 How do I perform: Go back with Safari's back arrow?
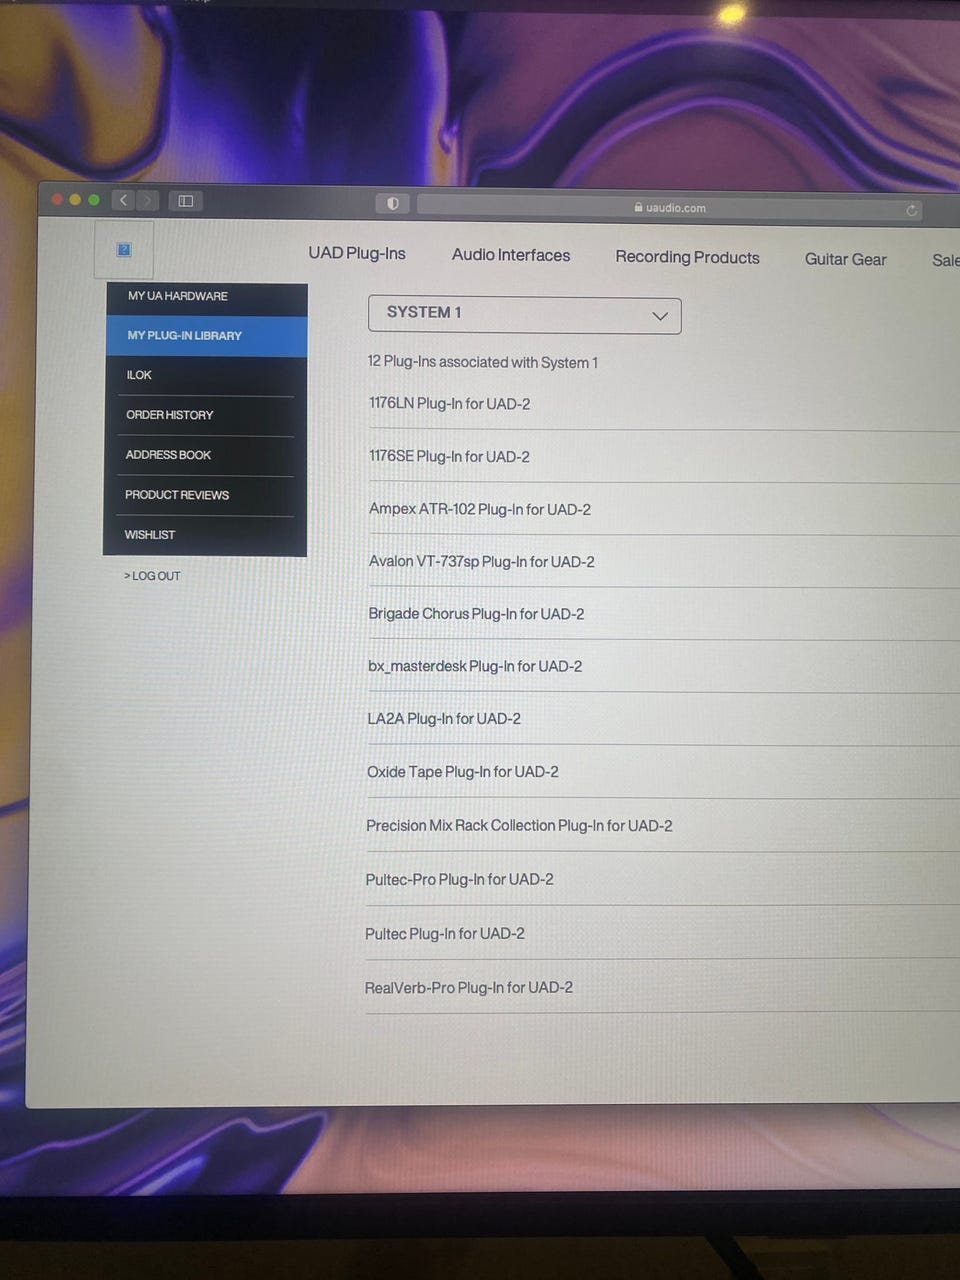click(x=123, y=200)
